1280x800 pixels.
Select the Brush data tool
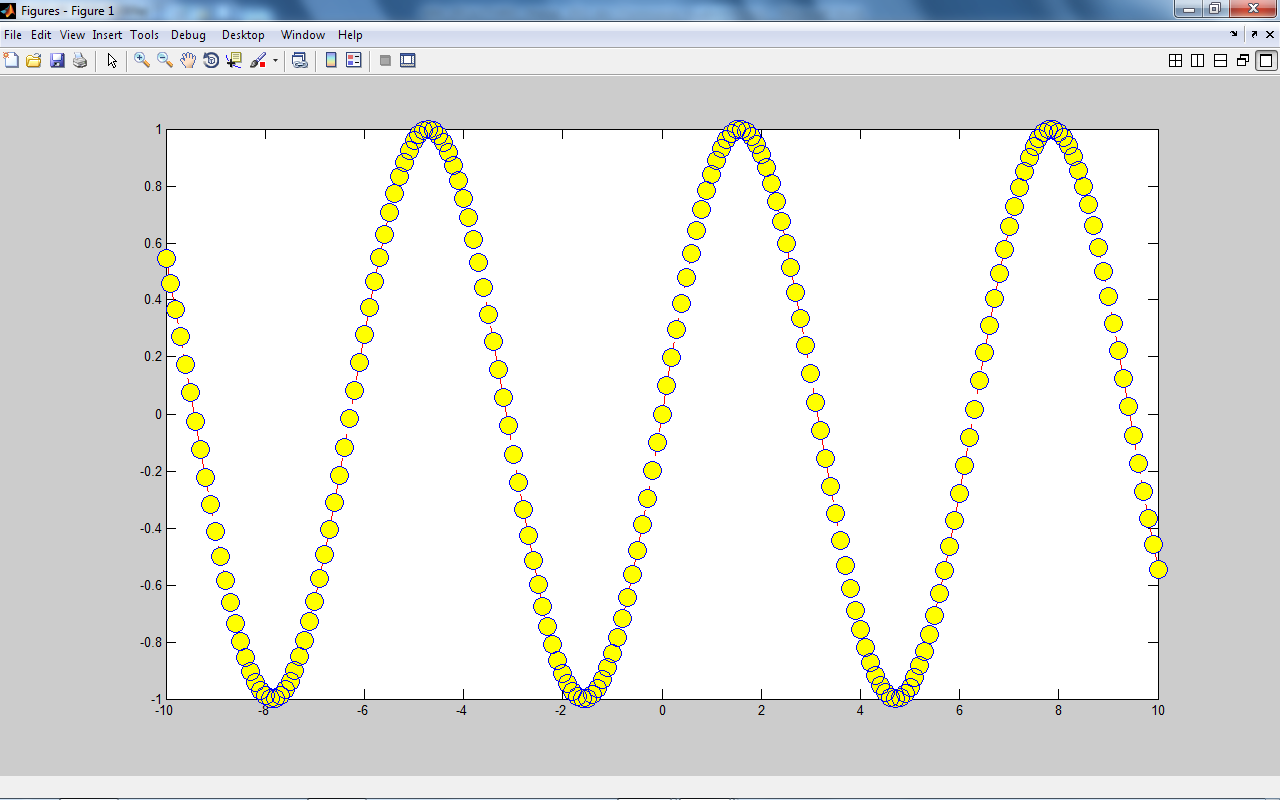258,61
